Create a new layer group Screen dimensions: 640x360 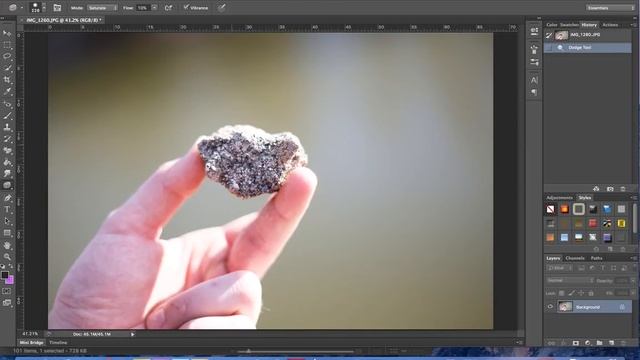tap(599, 343)
